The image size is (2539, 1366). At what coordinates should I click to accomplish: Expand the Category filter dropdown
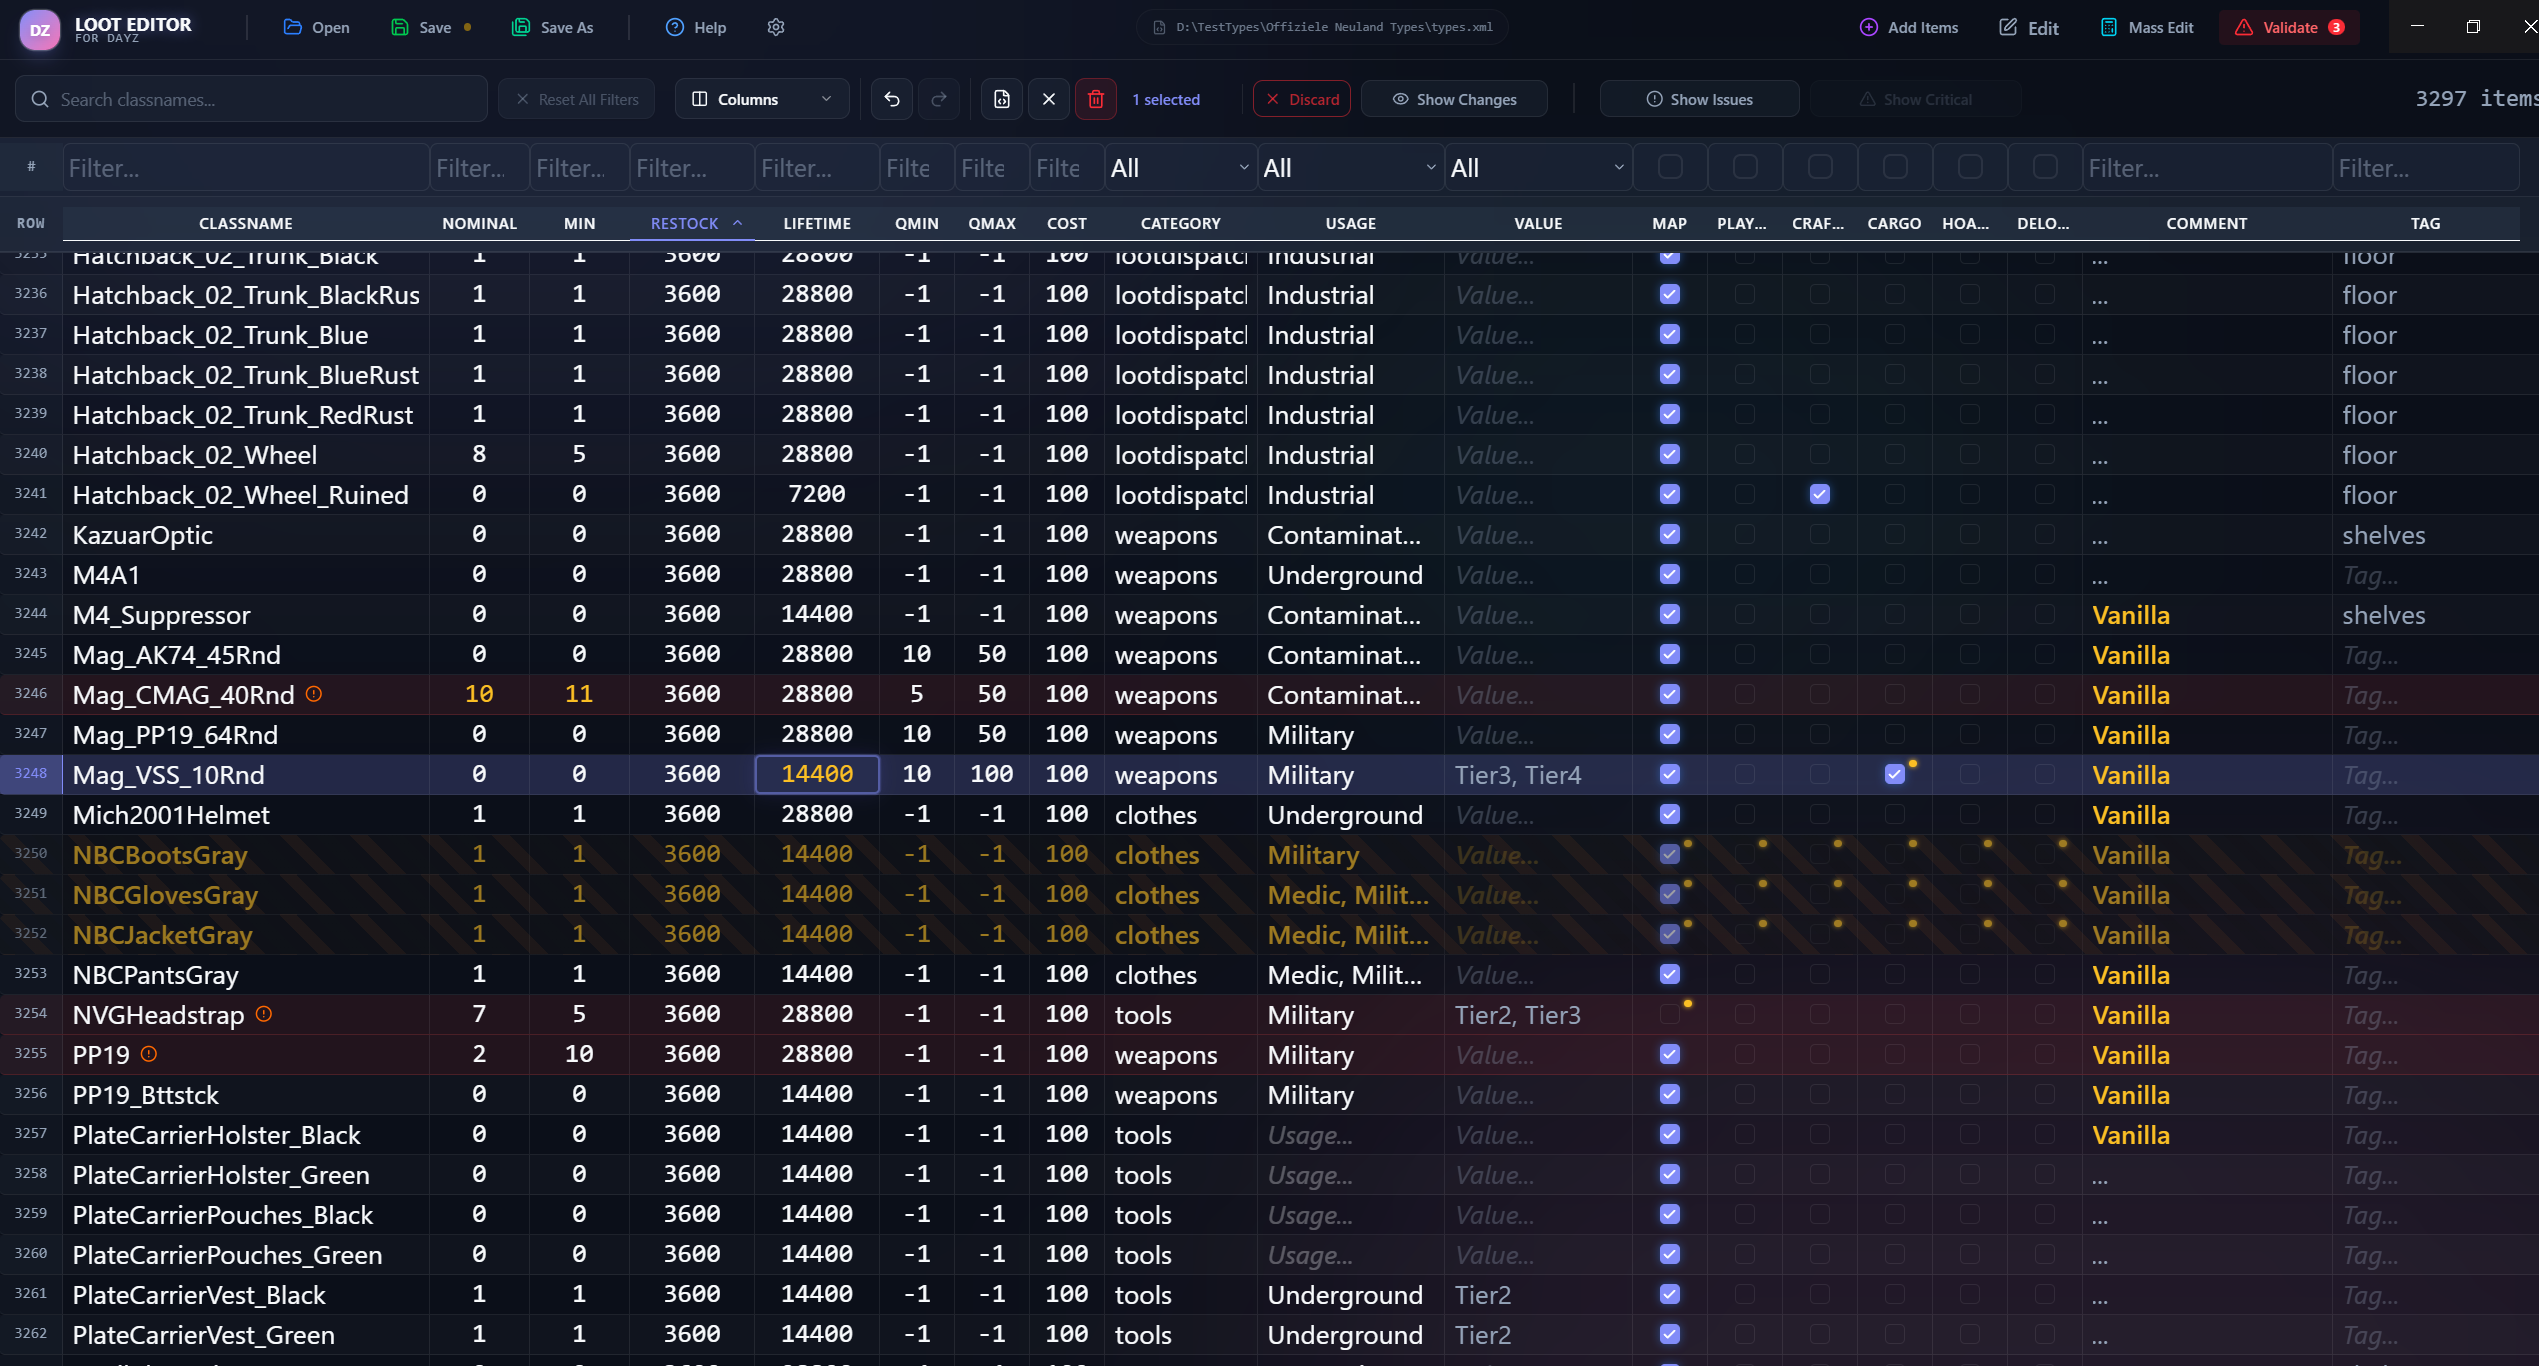(x=1179, y=168)
